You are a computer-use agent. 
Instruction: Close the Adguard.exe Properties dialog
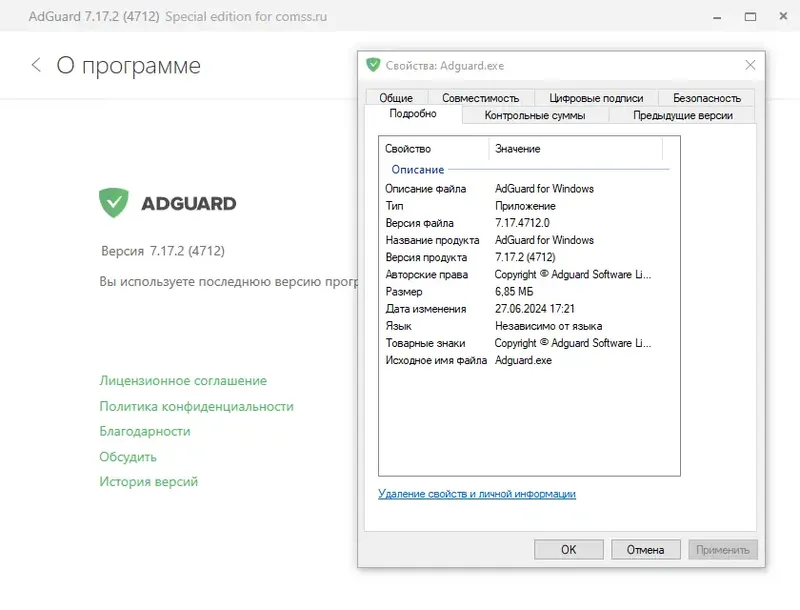click(x=750, y=65)
